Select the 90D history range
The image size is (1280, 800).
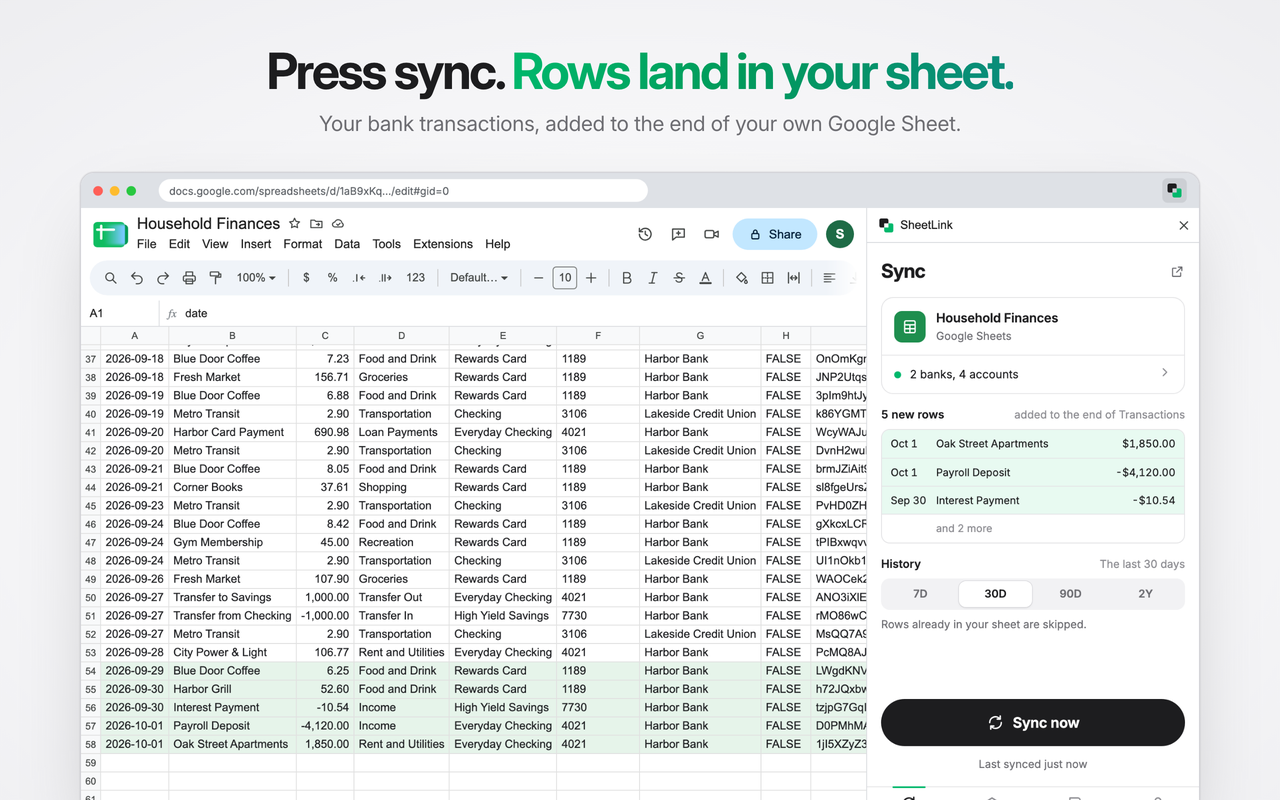(x=1070, y=594)
